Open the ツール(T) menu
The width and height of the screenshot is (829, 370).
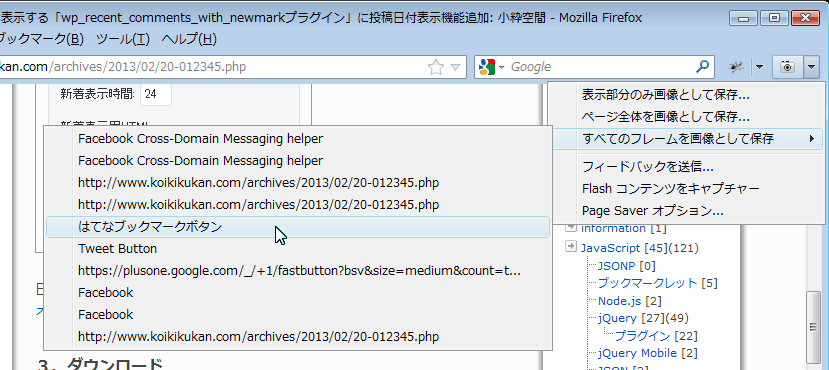coord(123,39)
